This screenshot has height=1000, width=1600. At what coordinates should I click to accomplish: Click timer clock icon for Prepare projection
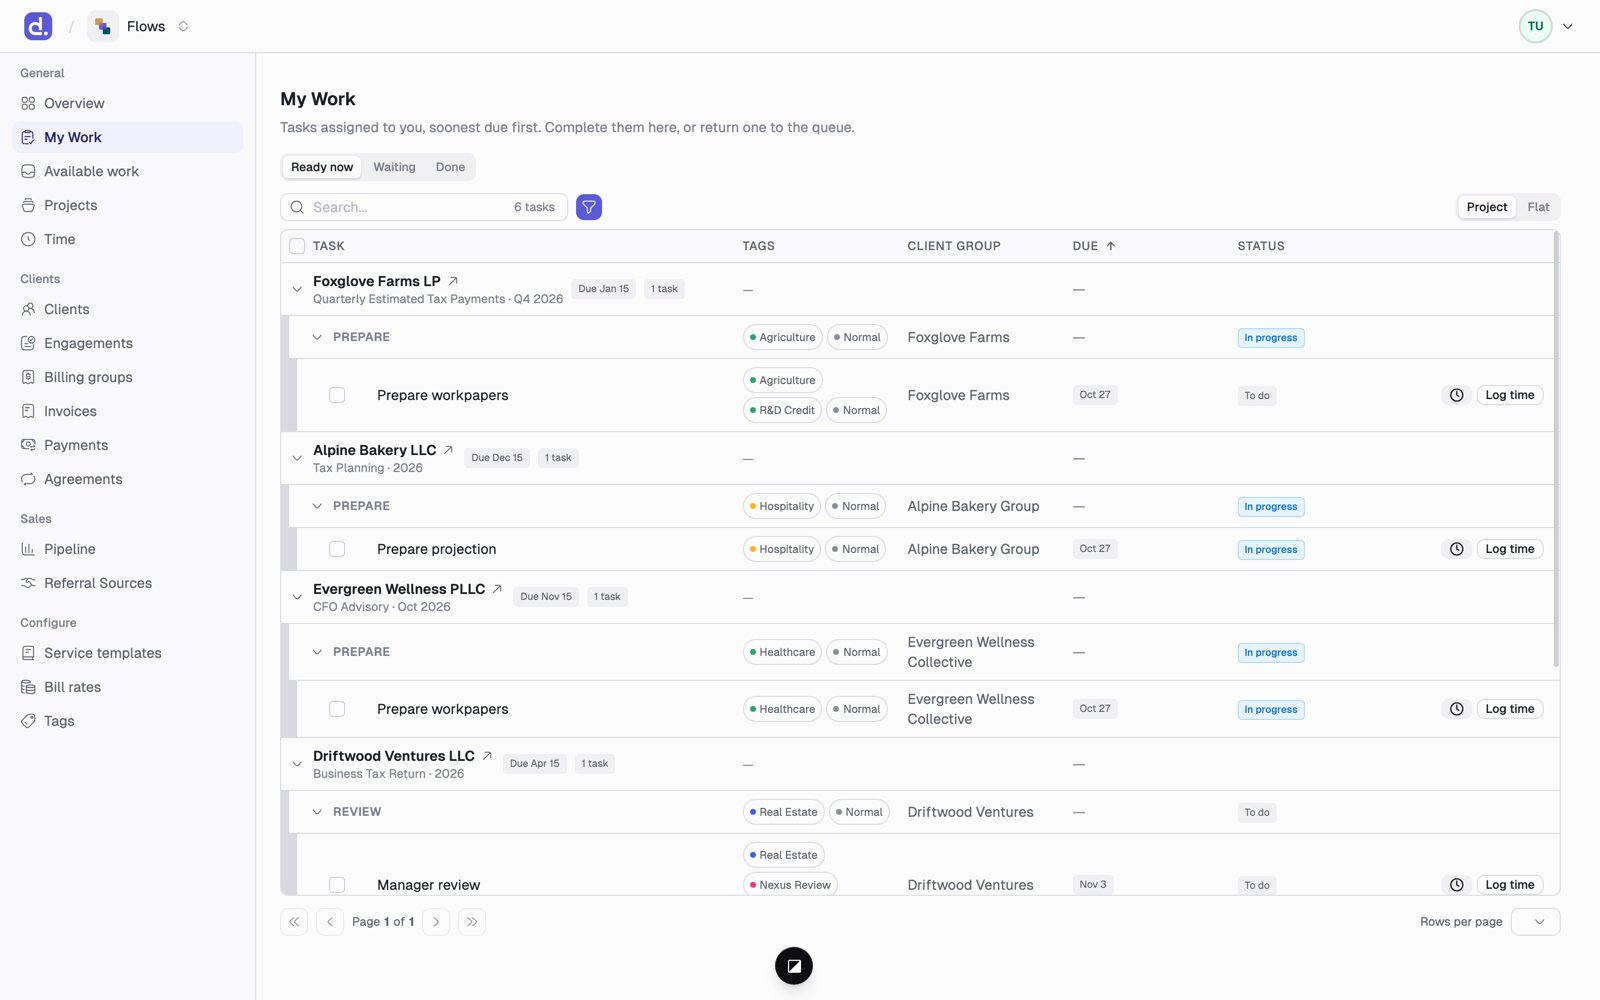pyautogui.click(x=1456, y=549)
